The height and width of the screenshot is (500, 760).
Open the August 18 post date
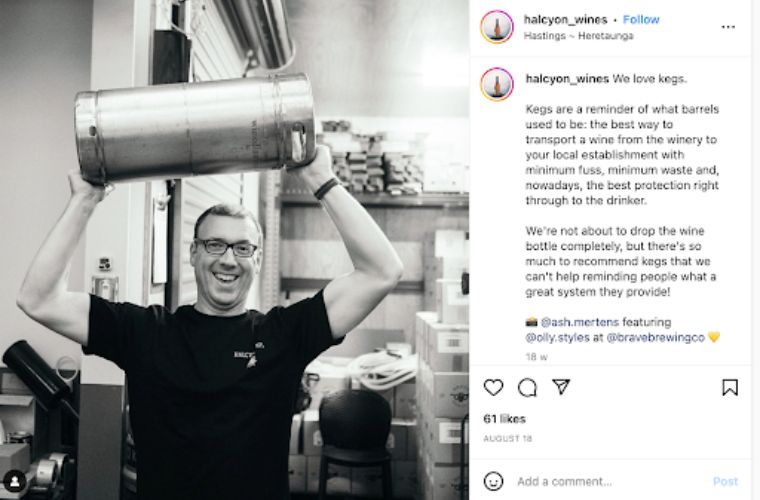tap(507, 439)
